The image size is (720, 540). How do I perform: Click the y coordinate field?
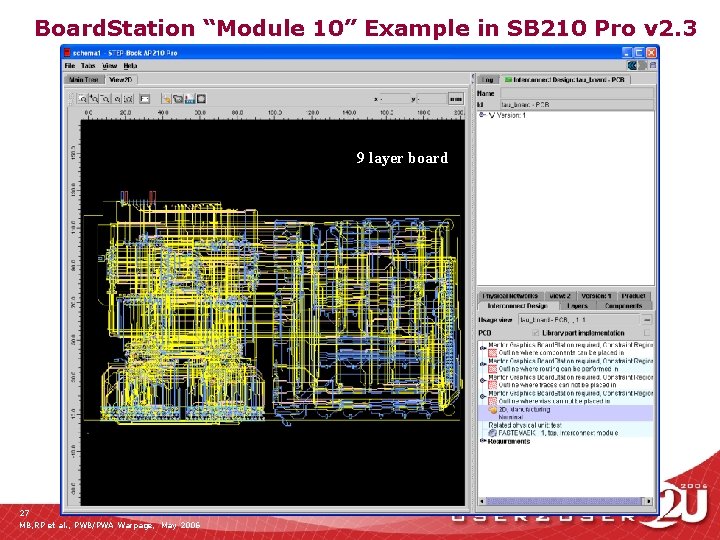click(x=432, y=99)
